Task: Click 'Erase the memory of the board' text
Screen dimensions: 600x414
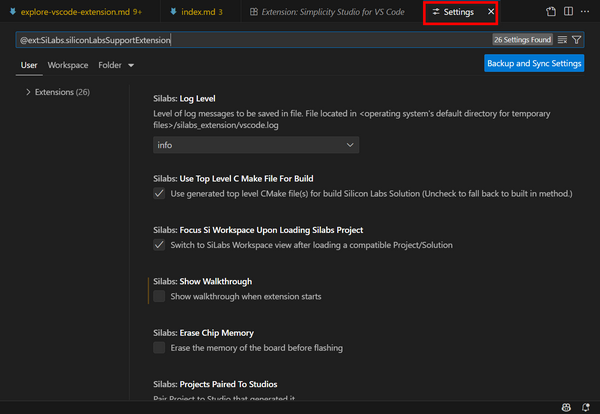Action: point(256,348)
